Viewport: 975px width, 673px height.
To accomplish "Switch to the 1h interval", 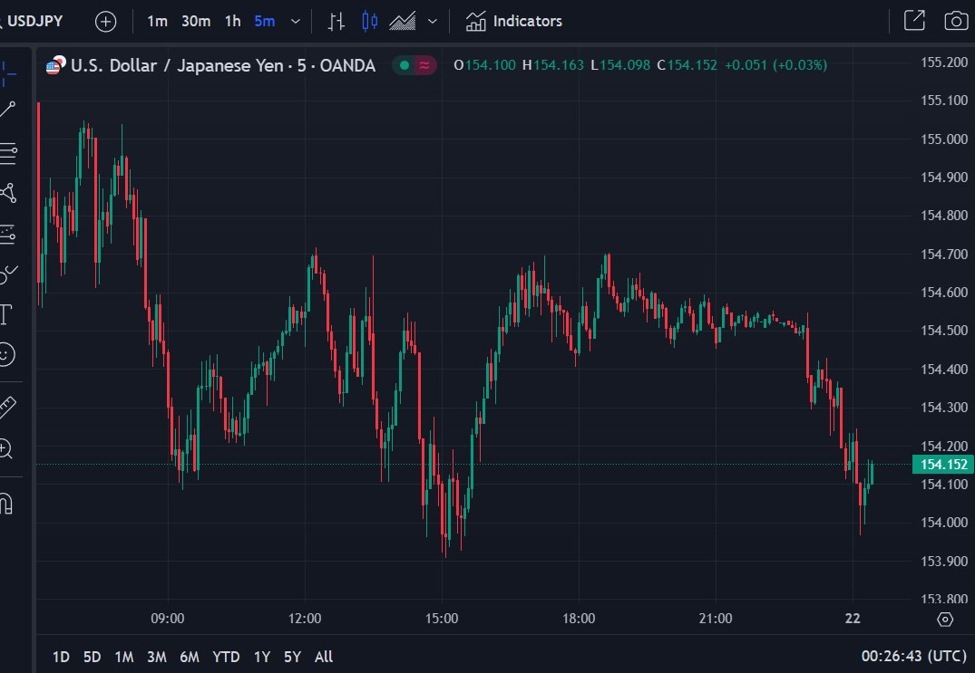I will pos(232,21).
